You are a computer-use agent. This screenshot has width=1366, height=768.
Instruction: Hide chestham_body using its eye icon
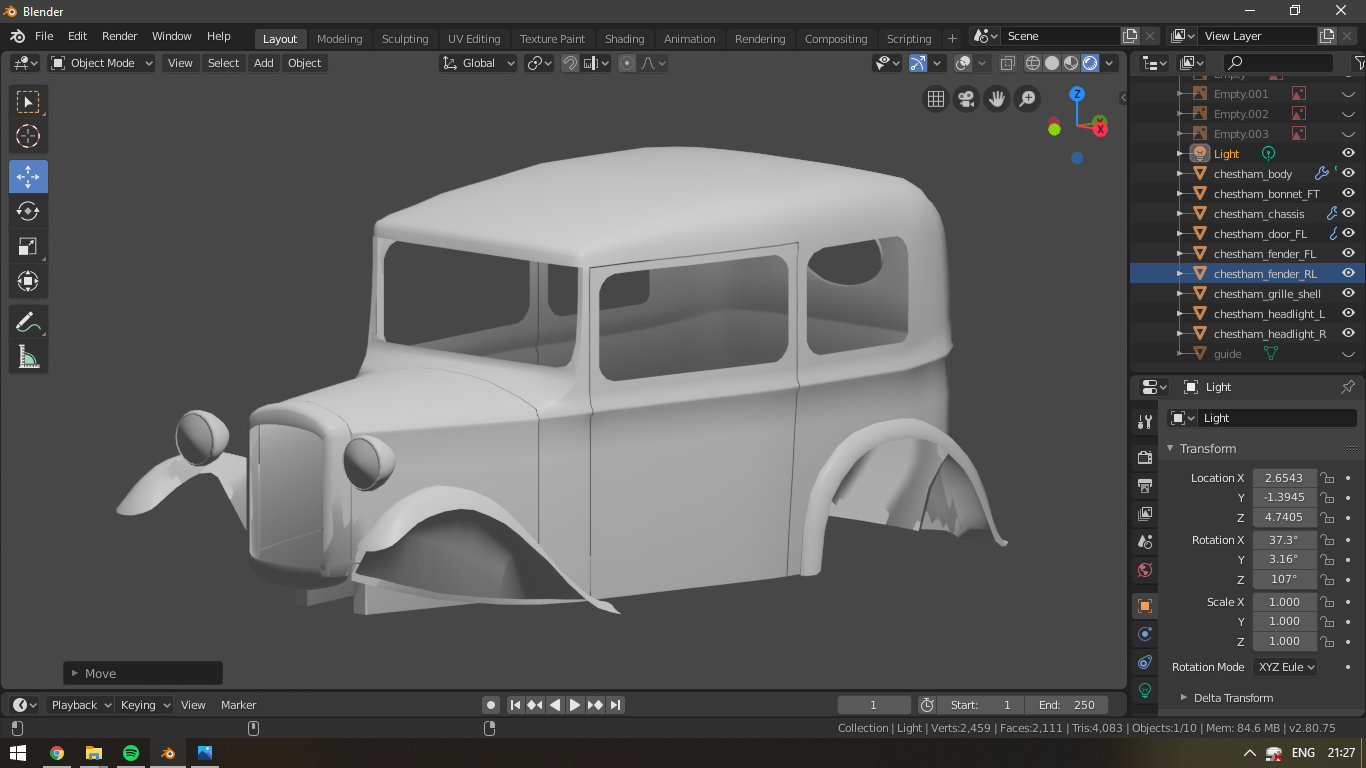pyautogui.click(x=1348, y=173)
